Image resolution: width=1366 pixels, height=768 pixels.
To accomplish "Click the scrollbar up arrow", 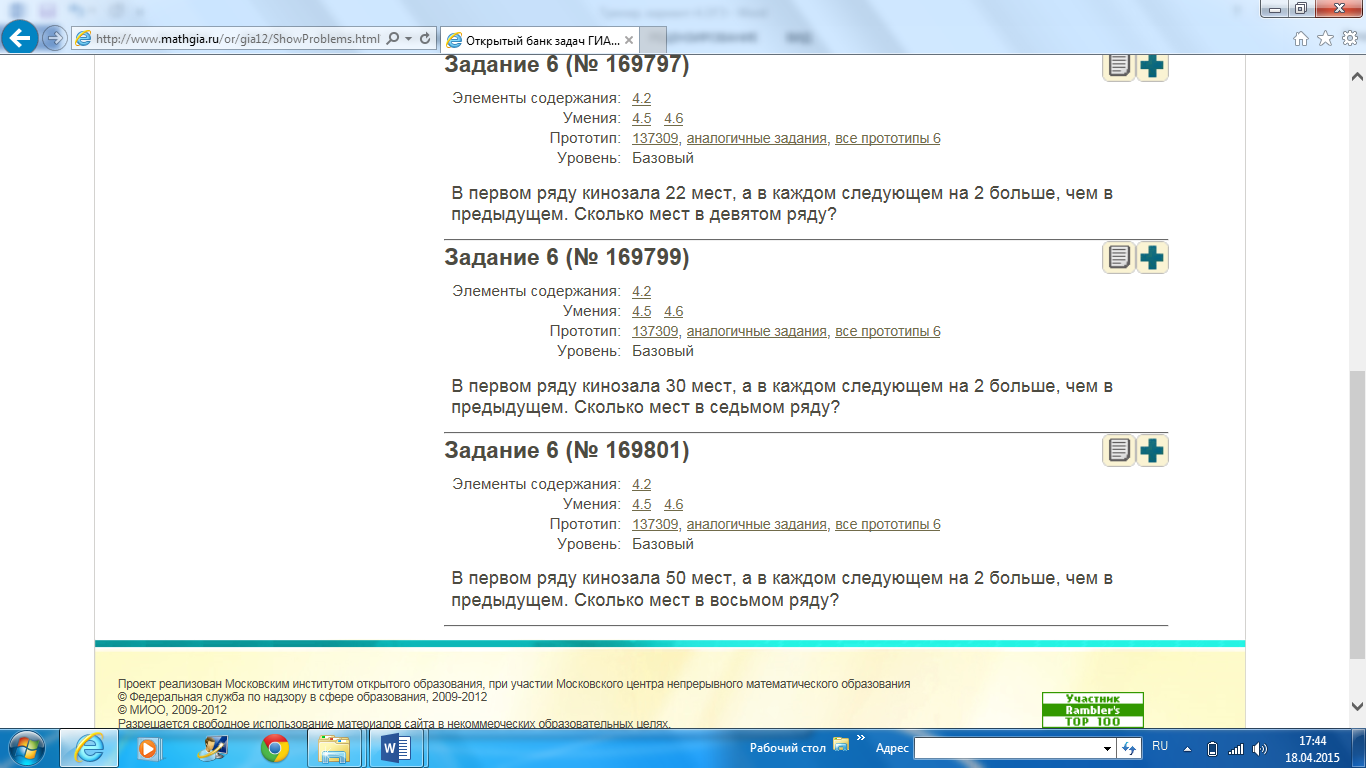I will (1357, 75).
